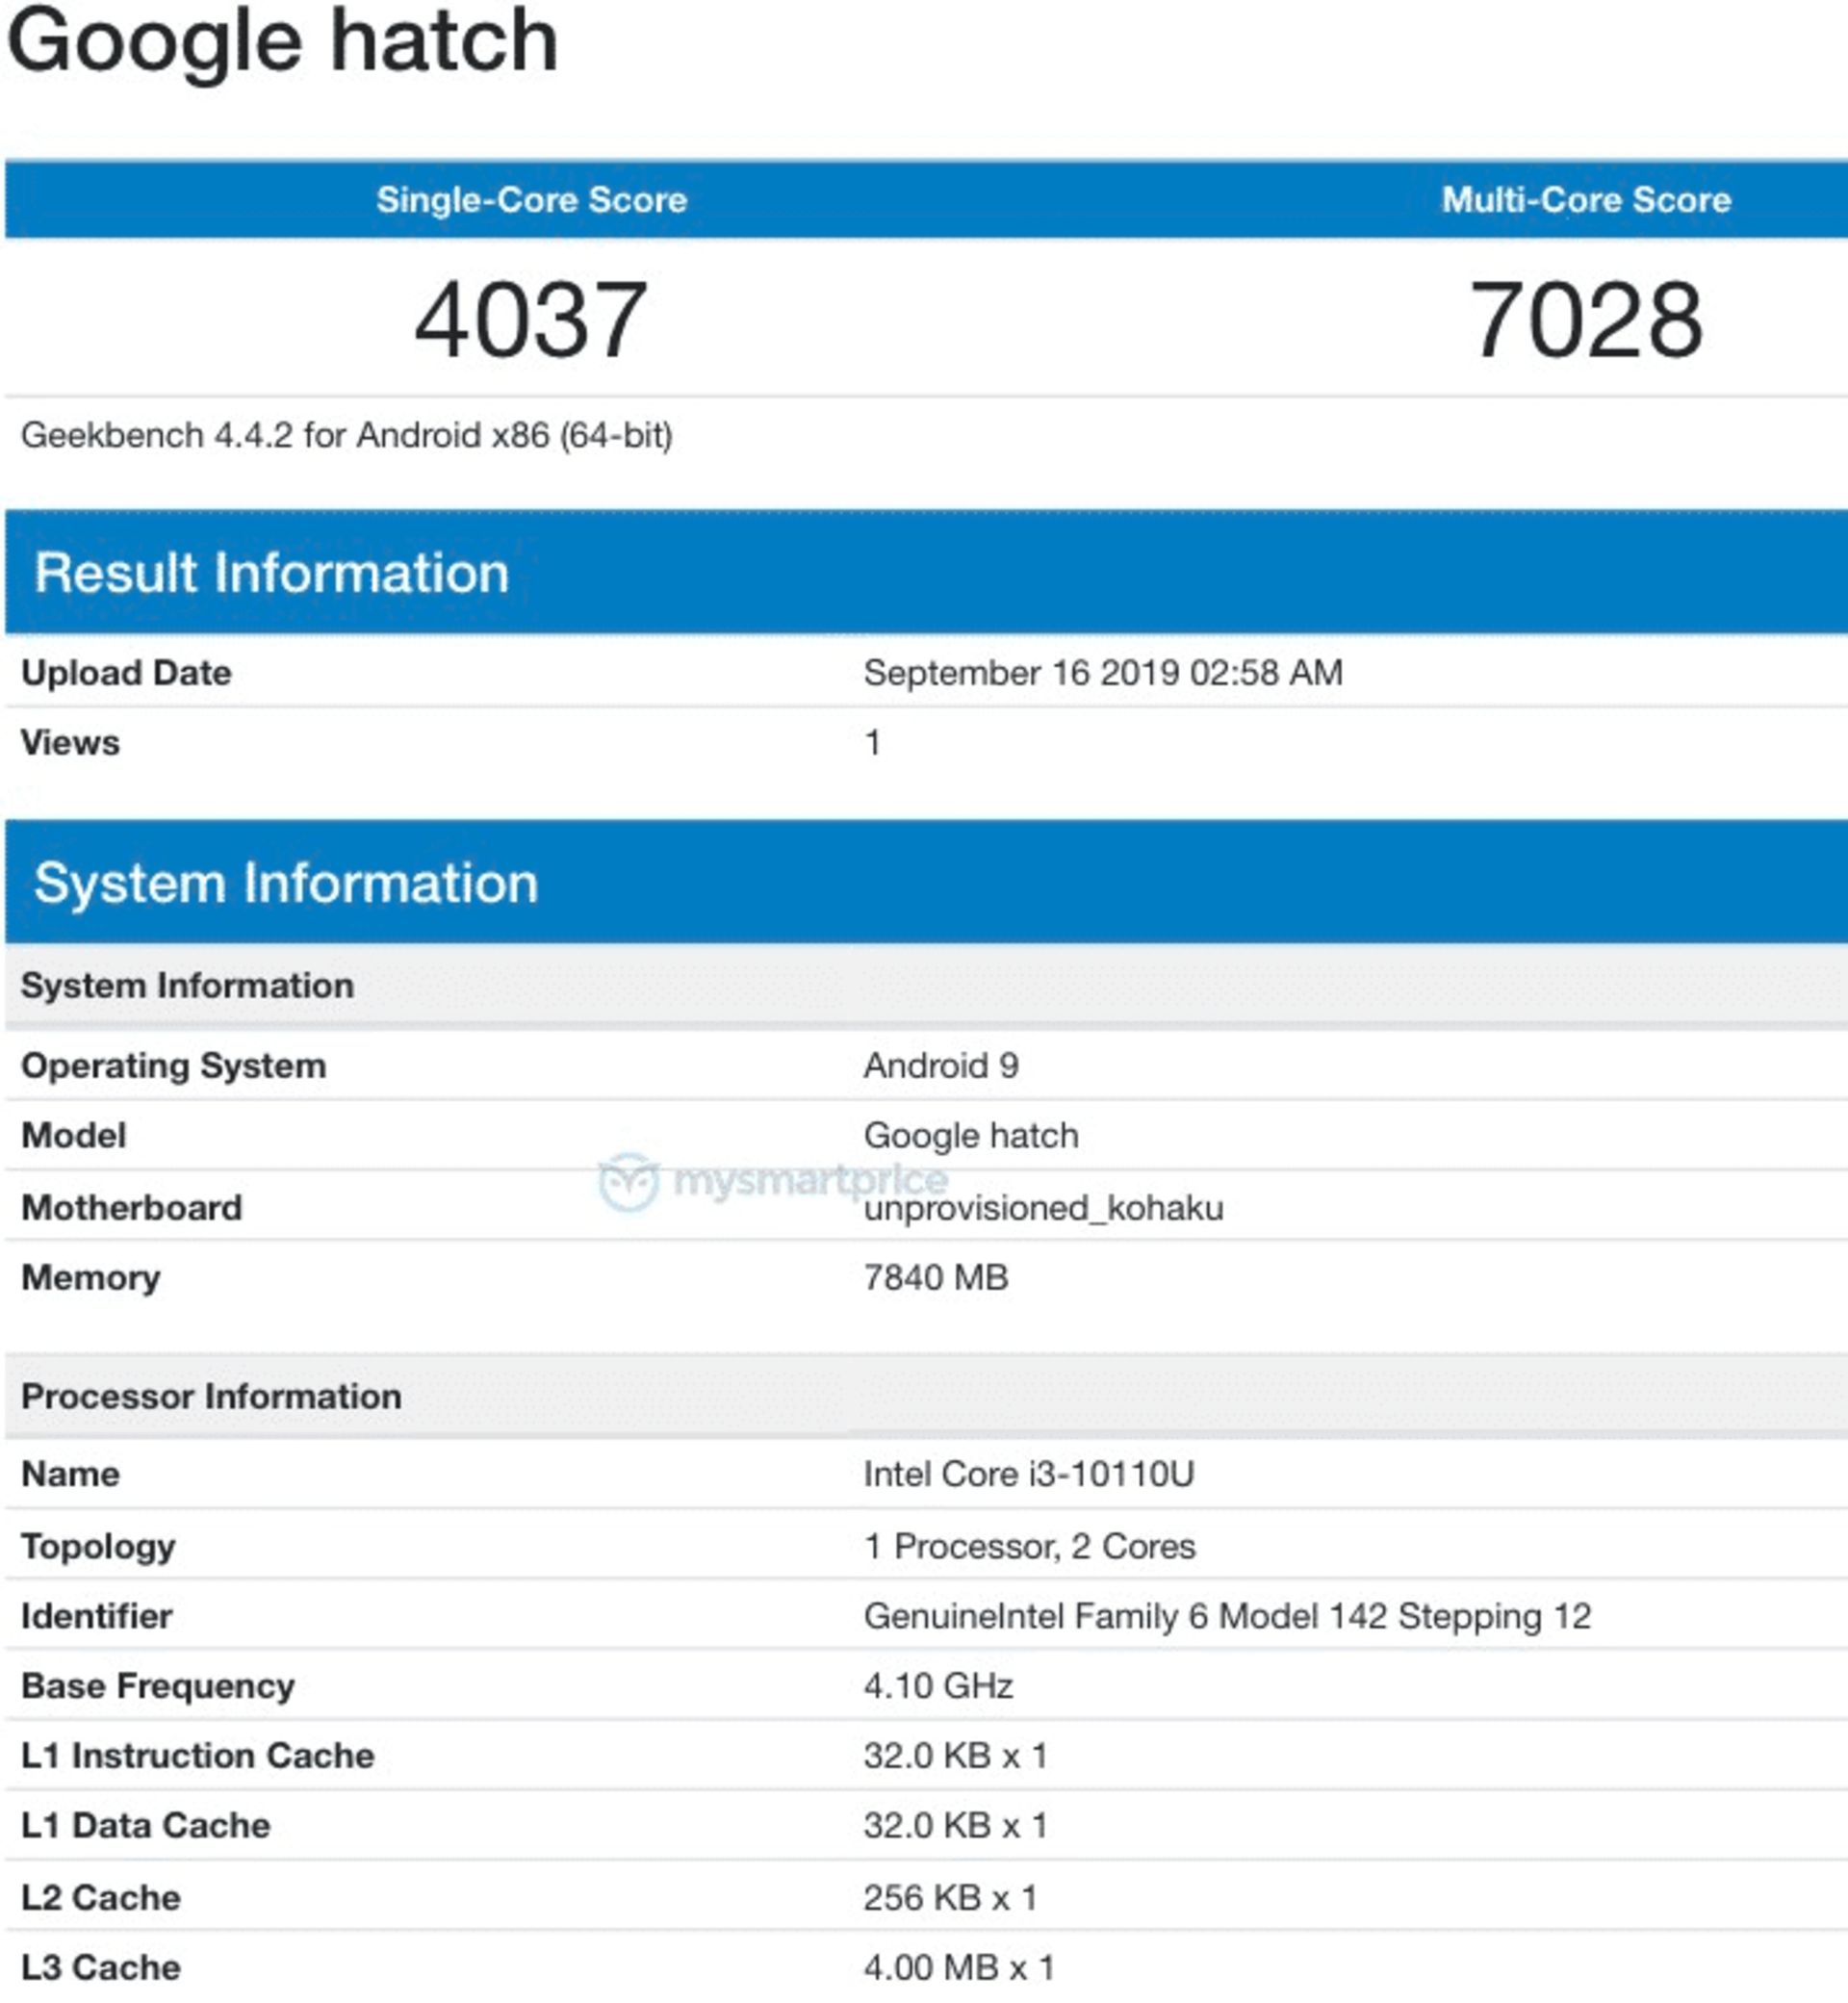Click the Memory label

[x=90, y=1278]
